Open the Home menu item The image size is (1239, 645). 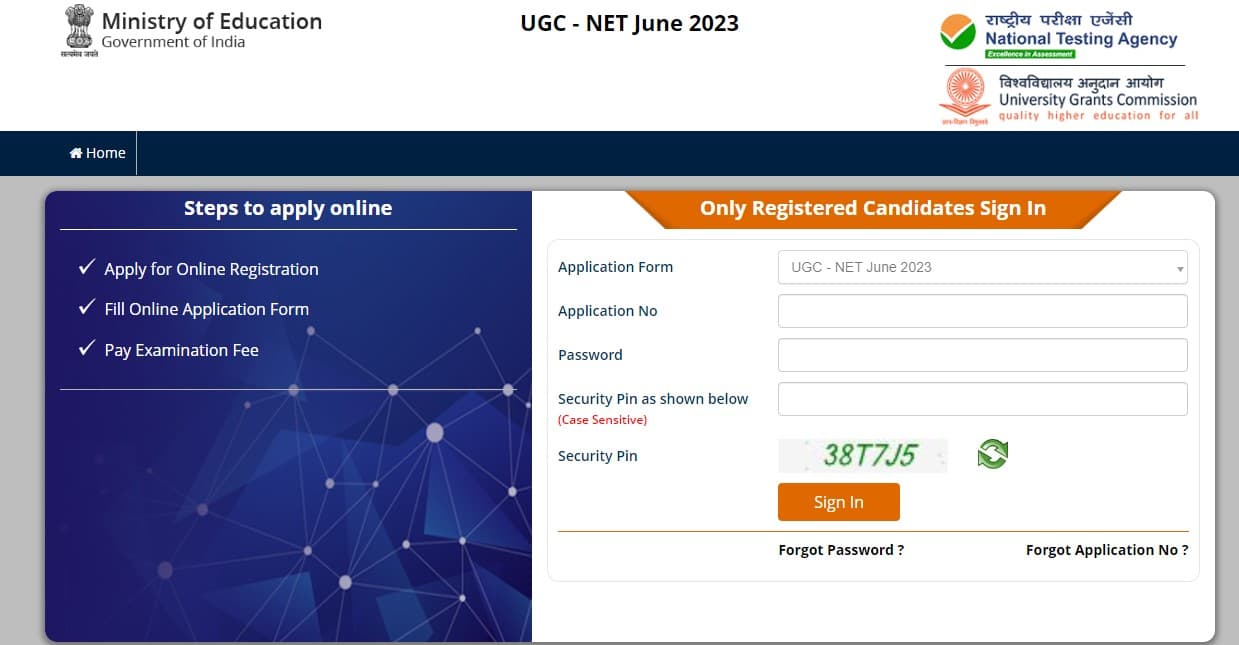point(97,152)
